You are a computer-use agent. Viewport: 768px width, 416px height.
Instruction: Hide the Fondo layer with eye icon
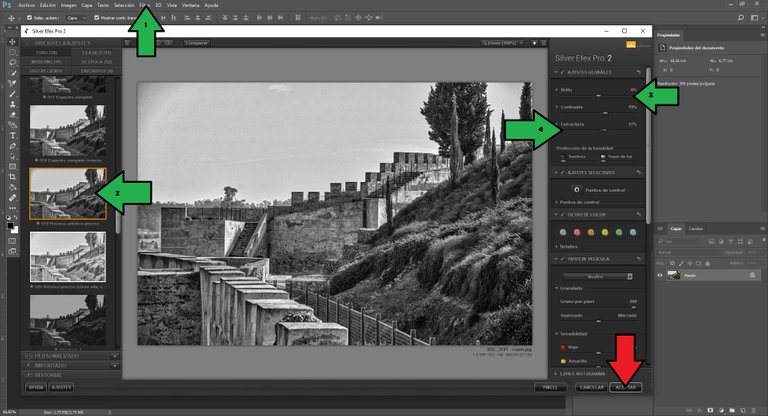coord(660,275)
